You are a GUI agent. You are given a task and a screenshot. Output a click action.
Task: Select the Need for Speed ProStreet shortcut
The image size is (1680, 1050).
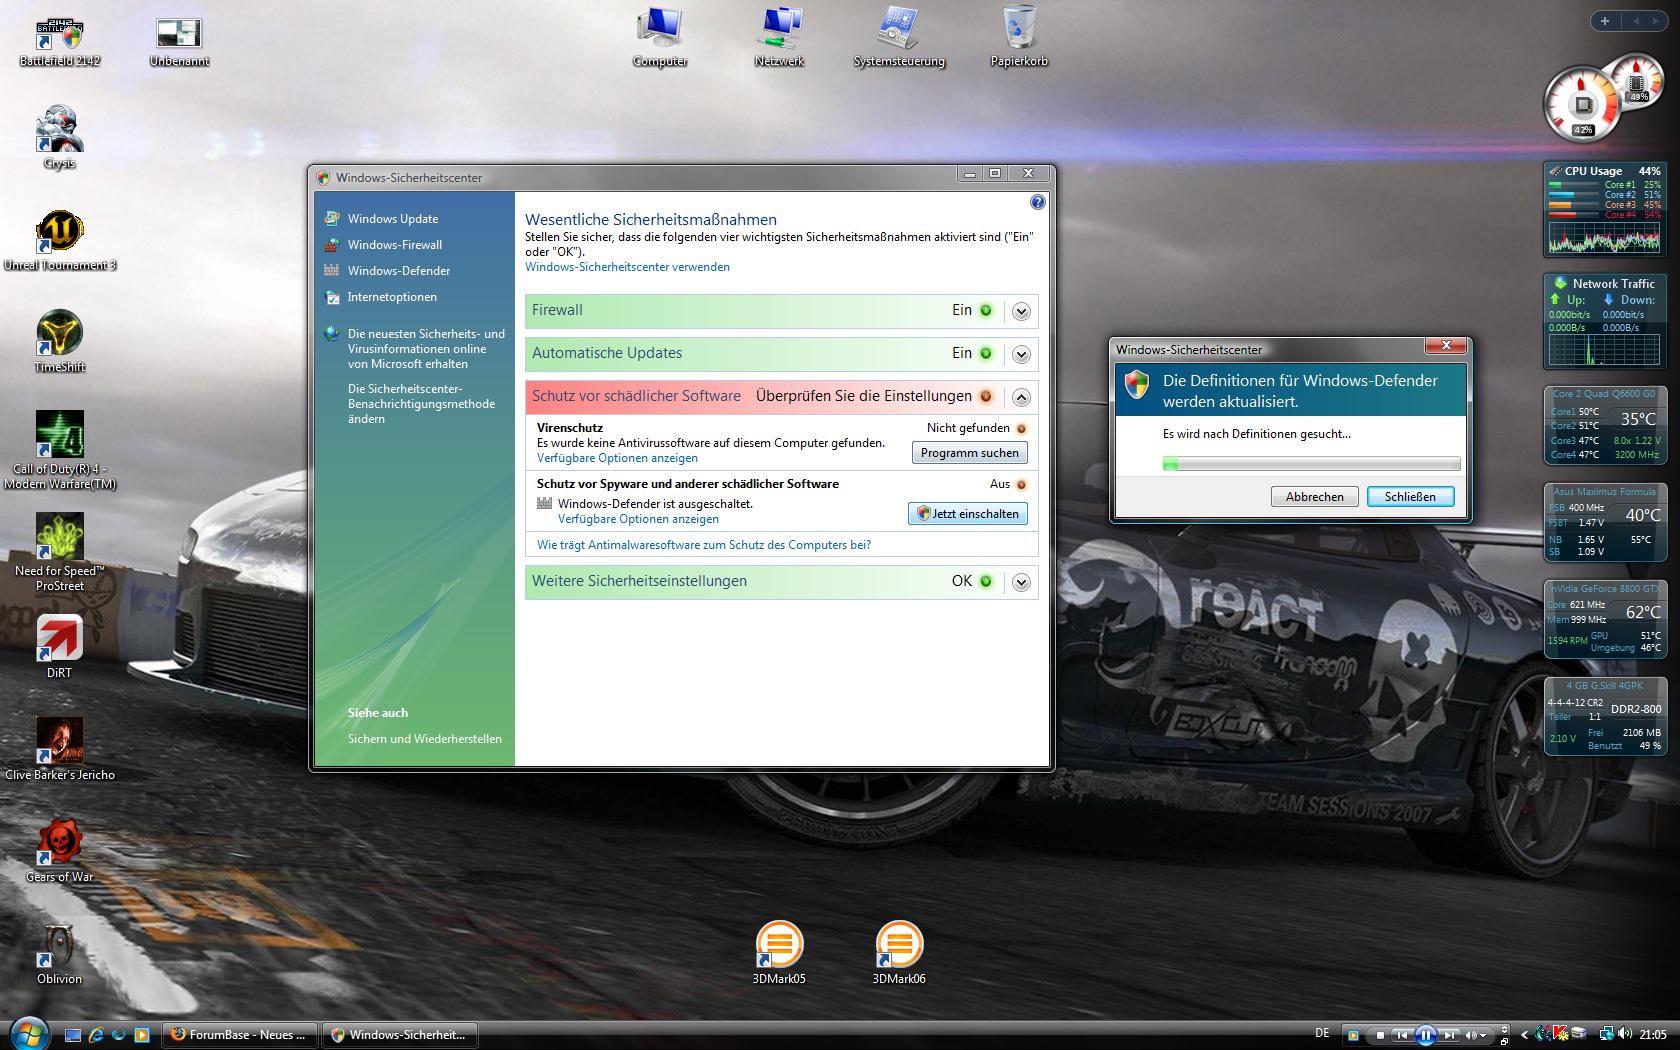click(x=60, y=553)
